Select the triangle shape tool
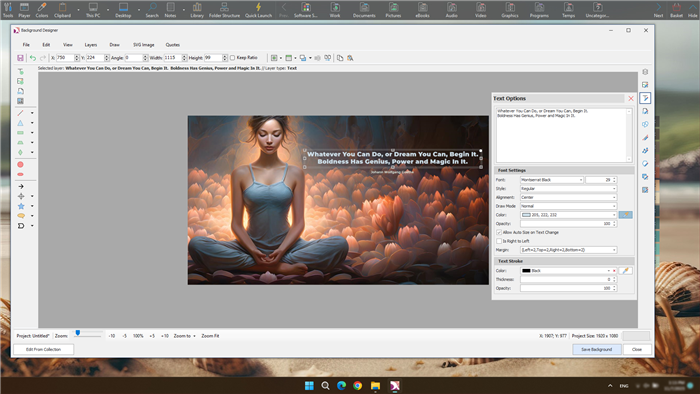The width and height of the screenshot is (700, 394). [x=21, y=123]
